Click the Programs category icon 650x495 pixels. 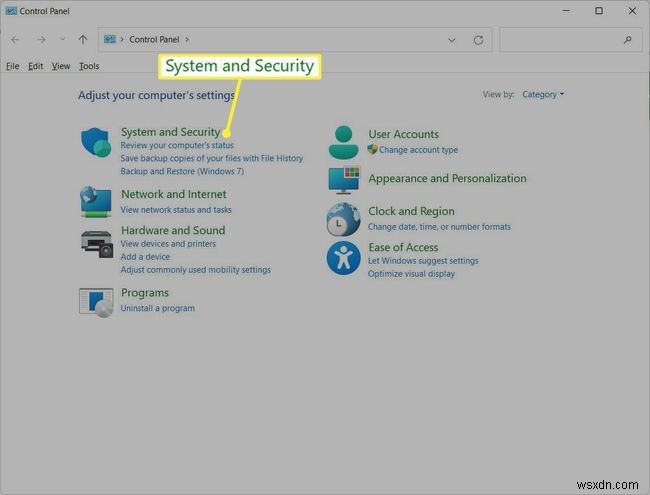click(96, 302)
